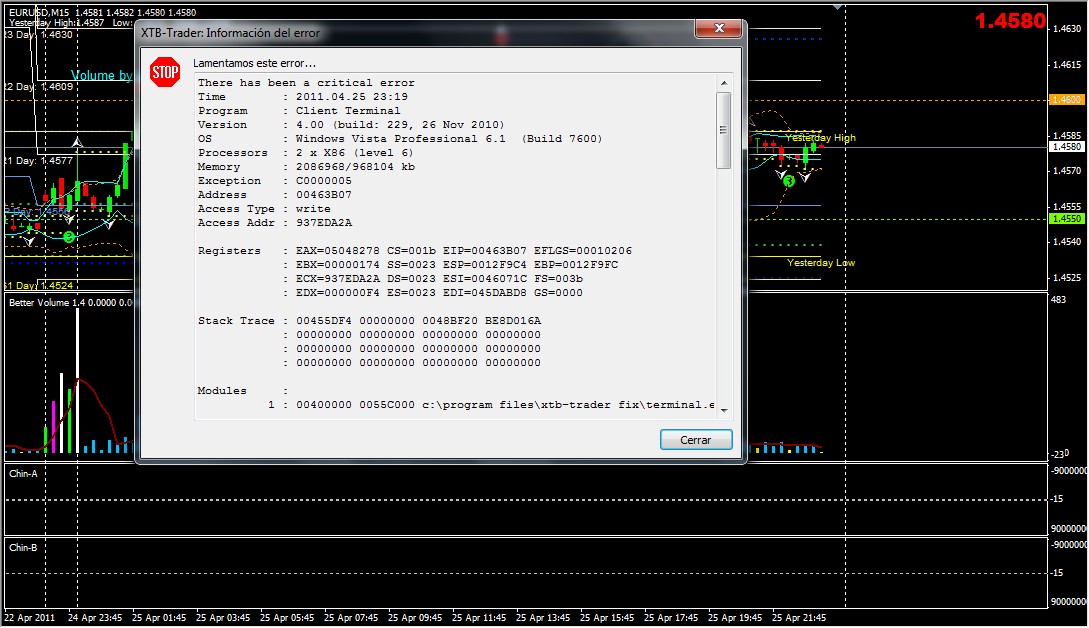Viewport: 1089px width, 628px height.
Task: Click the Version 4.00 build 229 line
Action: pos(351,124)
